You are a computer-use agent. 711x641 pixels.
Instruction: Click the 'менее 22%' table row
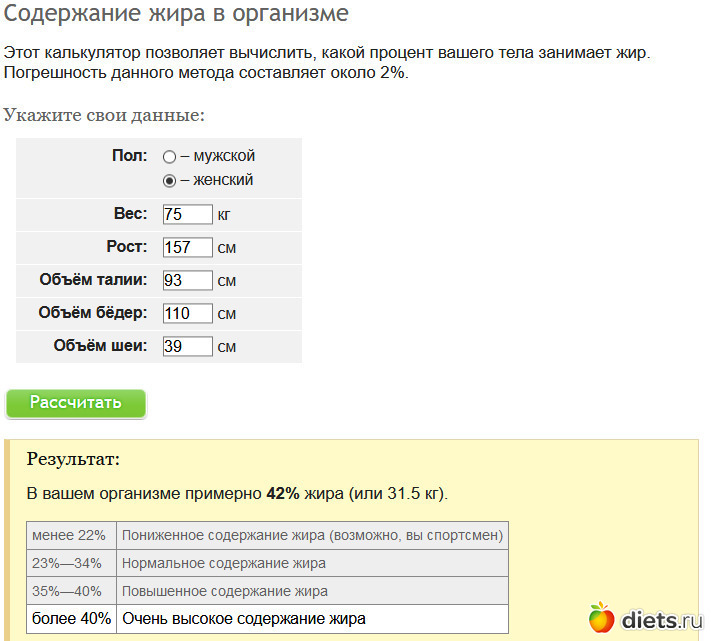pos(267,535)
